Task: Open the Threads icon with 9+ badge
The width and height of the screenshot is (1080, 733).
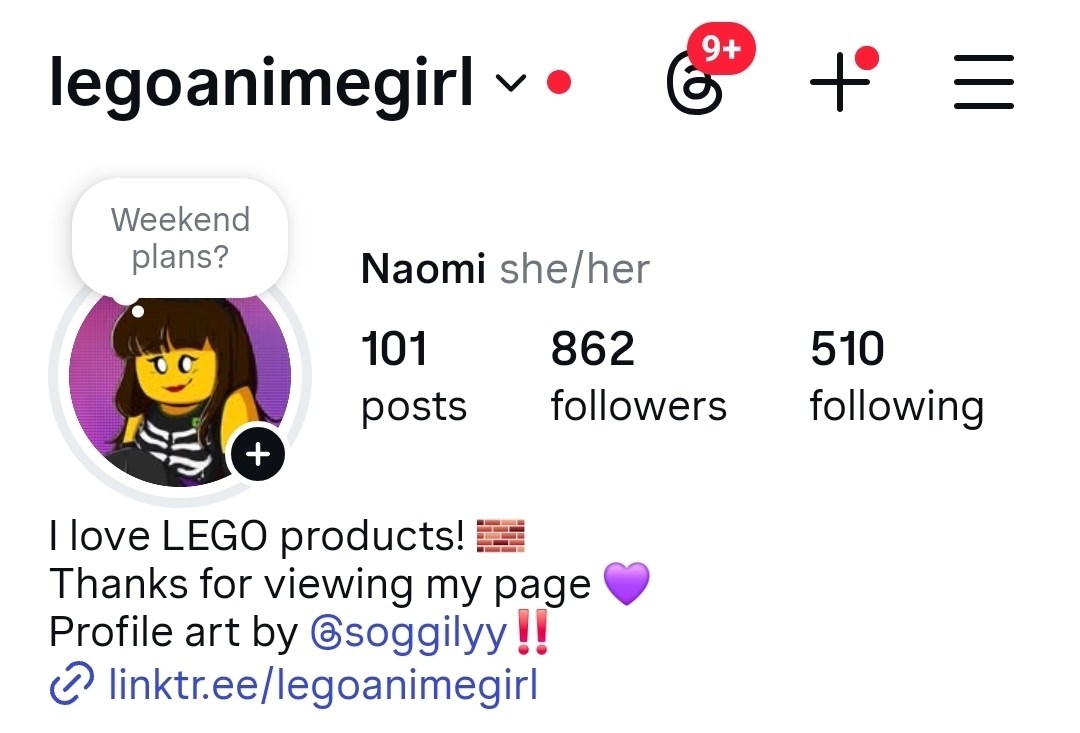Action: [696, 84]
